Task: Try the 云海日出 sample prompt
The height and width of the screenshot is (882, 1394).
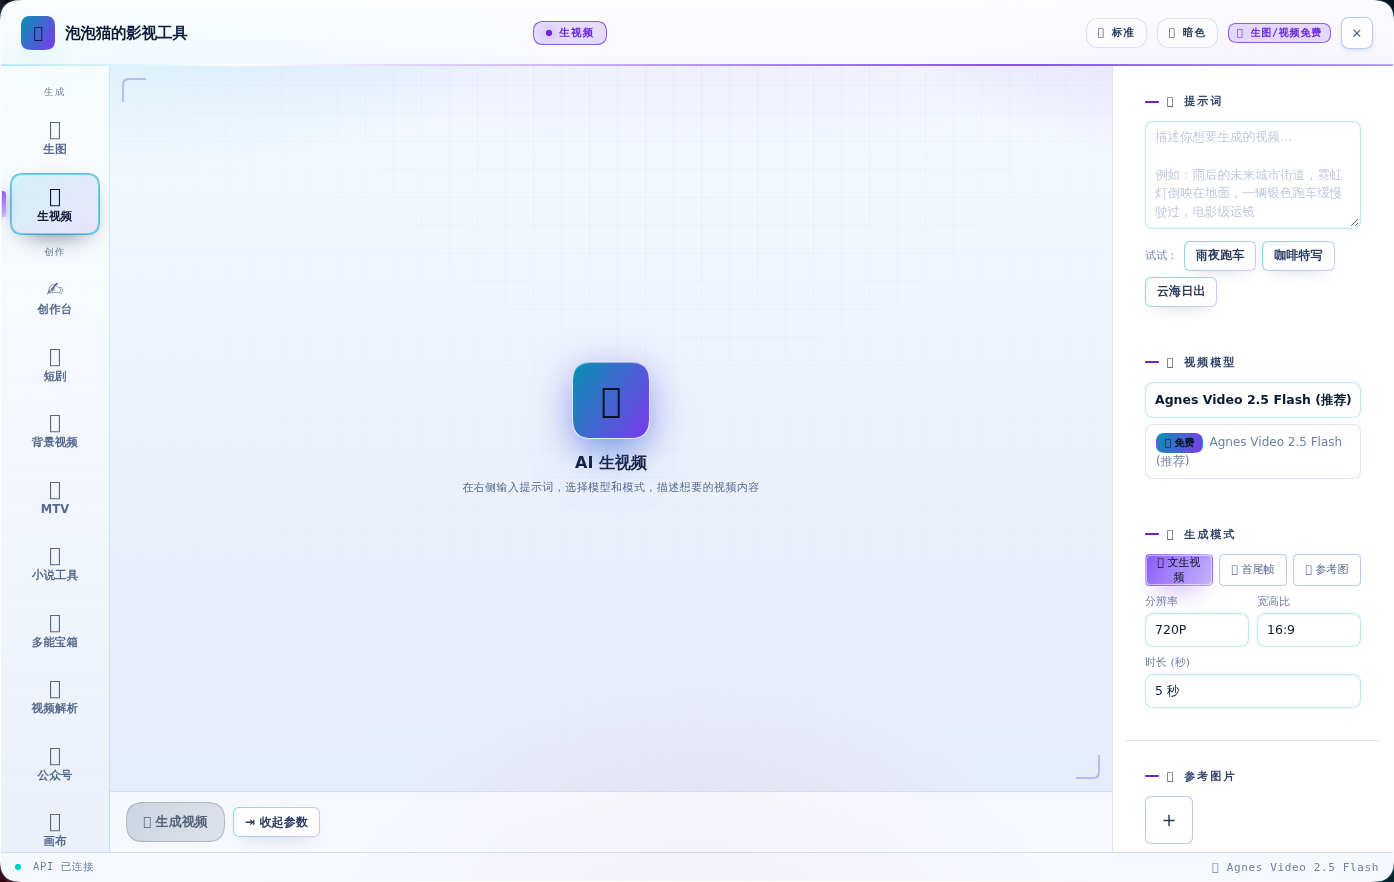Action: (1181, 292)
